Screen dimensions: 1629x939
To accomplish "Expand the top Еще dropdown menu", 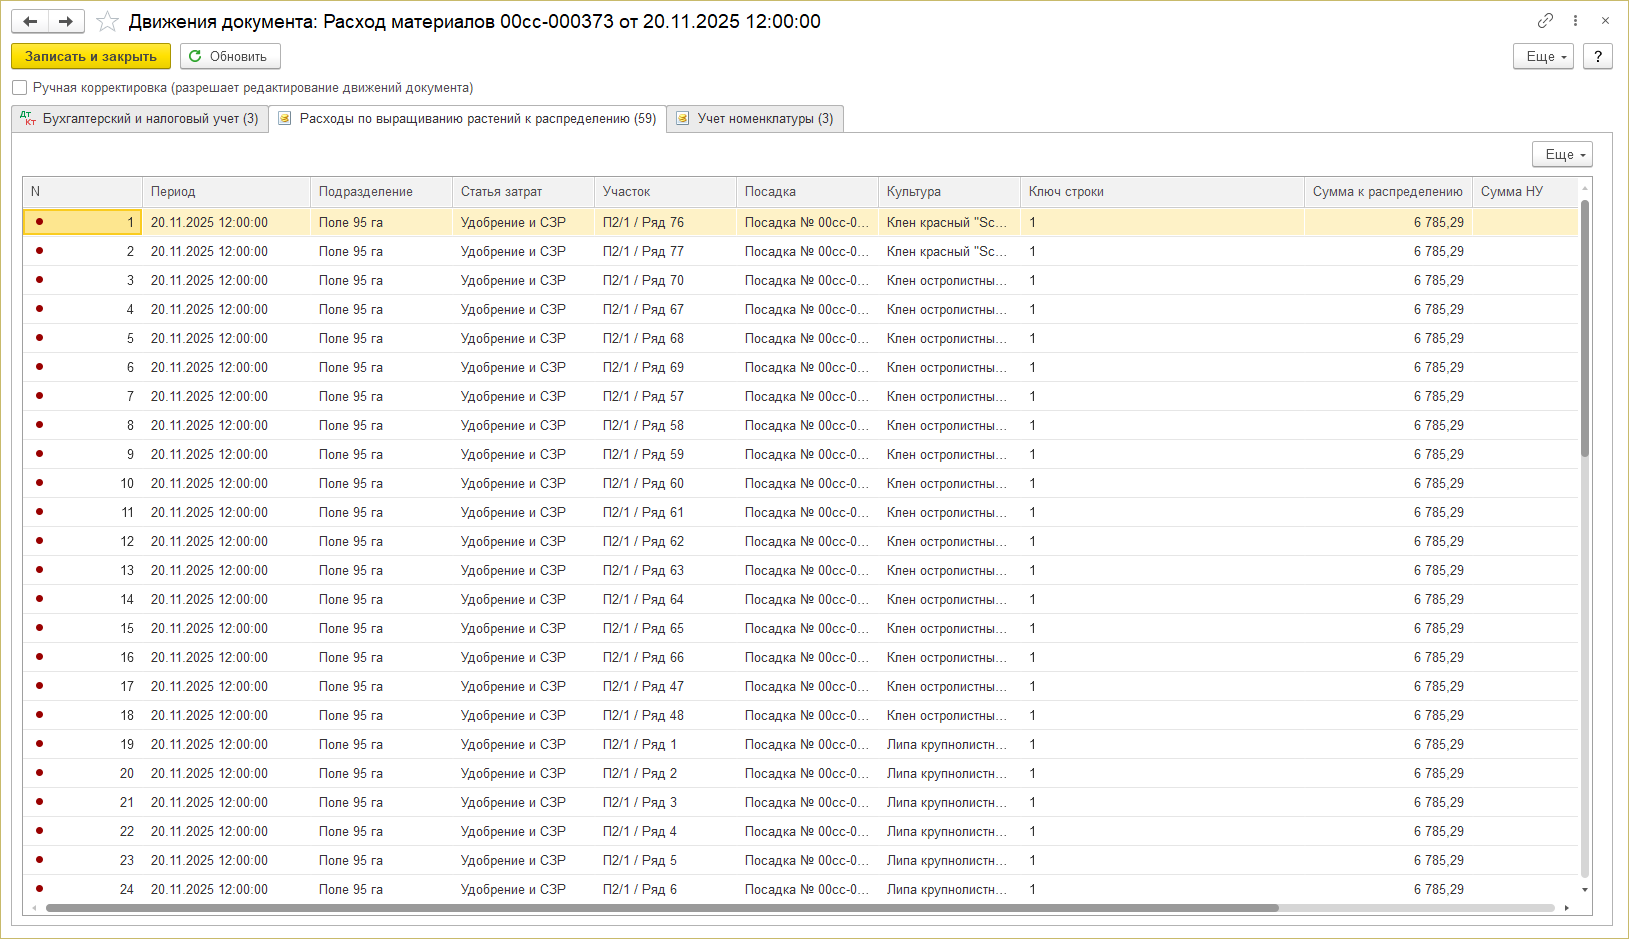I will tap(1544, 57).
